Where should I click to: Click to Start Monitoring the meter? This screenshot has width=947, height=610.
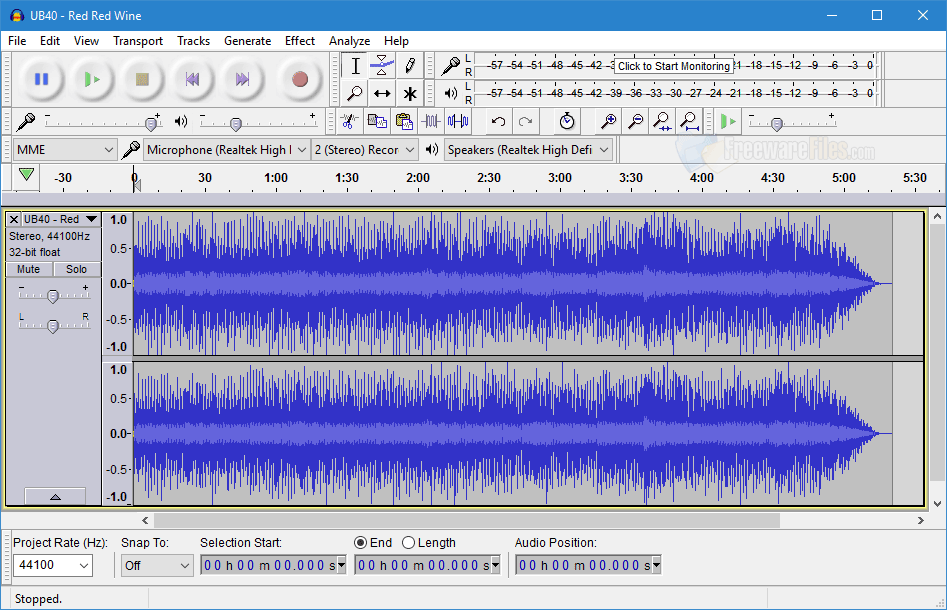[672, 65]
